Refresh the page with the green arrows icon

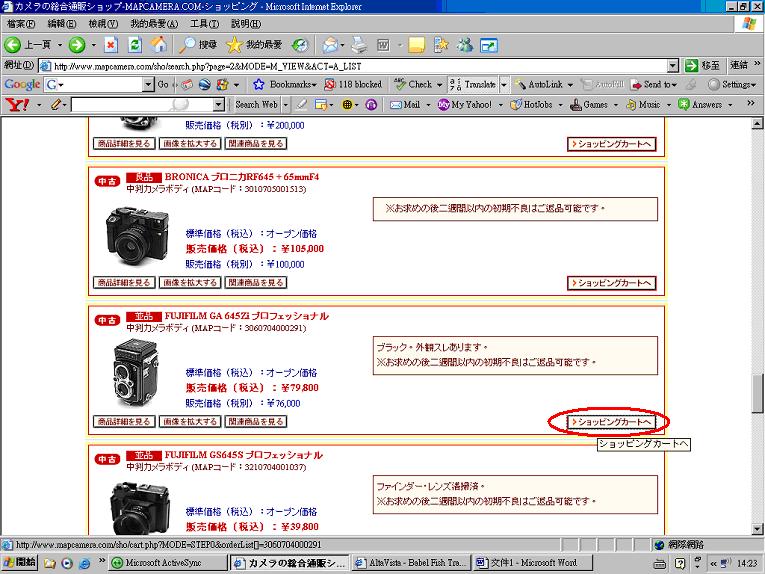135,45
